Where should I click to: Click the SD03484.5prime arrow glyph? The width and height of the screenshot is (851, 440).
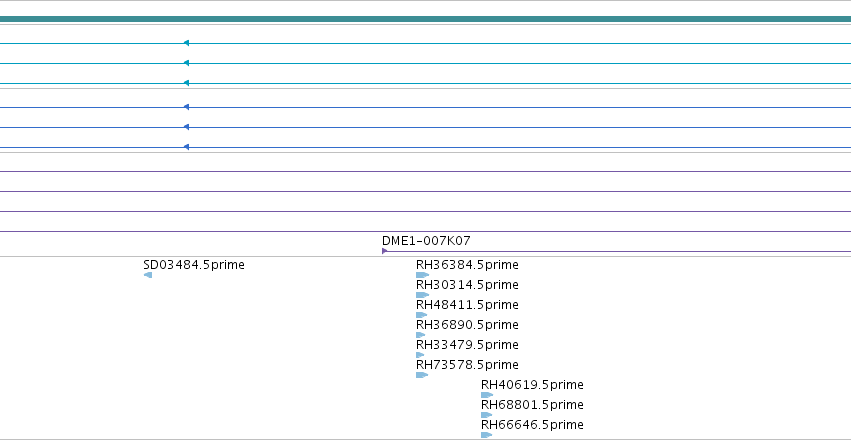pos(148,275)
